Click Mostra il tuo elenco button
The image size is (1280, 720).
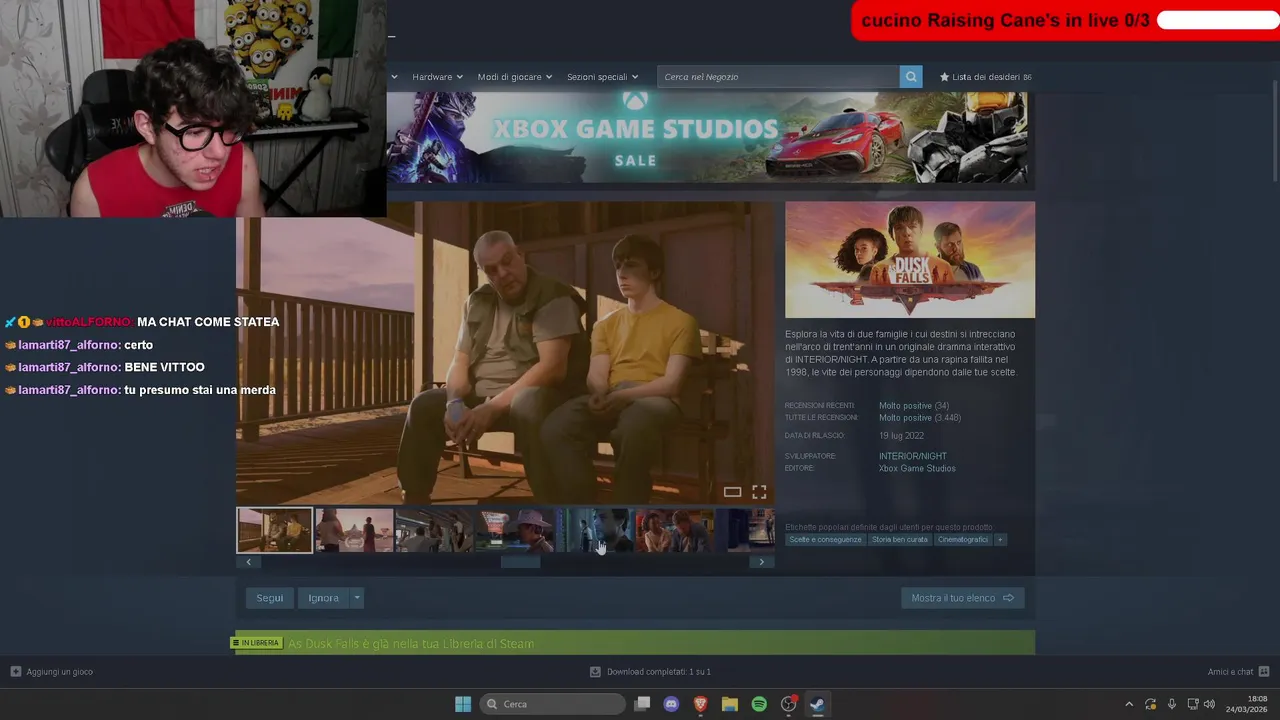tap(962, 598)
